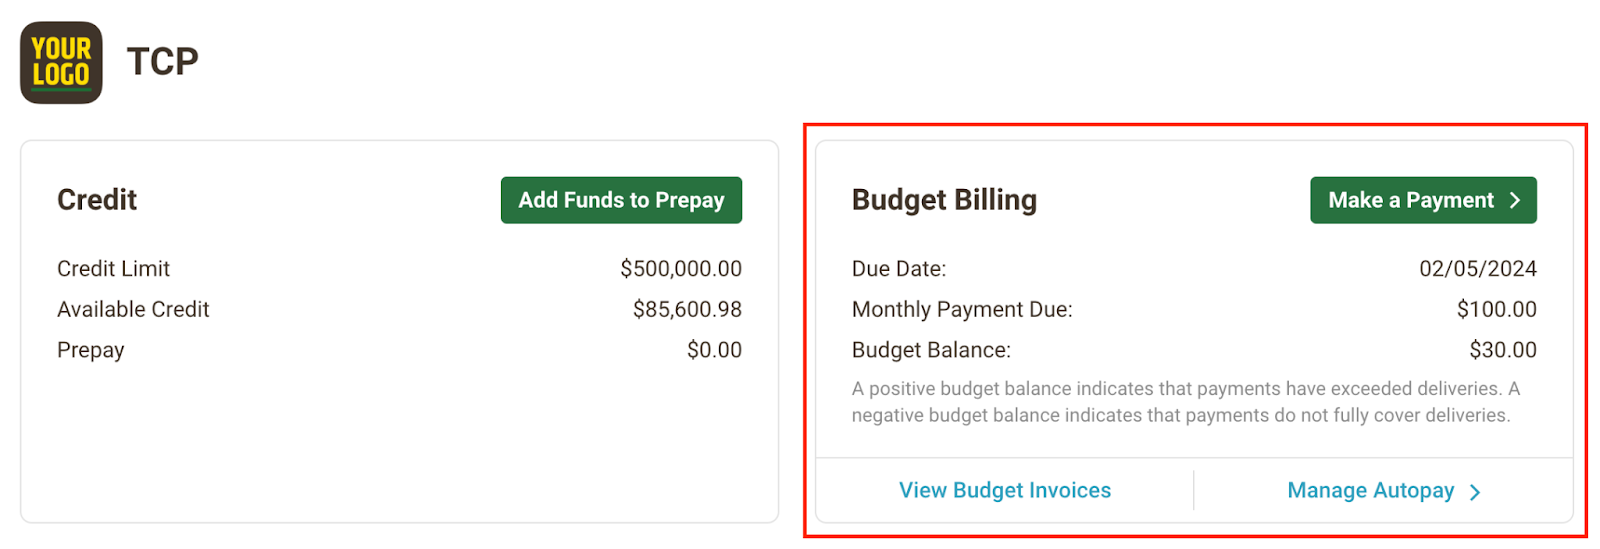1600x549 pixels.
Task: Select the Monthly Payment Due label
Action: pos(962,310)
